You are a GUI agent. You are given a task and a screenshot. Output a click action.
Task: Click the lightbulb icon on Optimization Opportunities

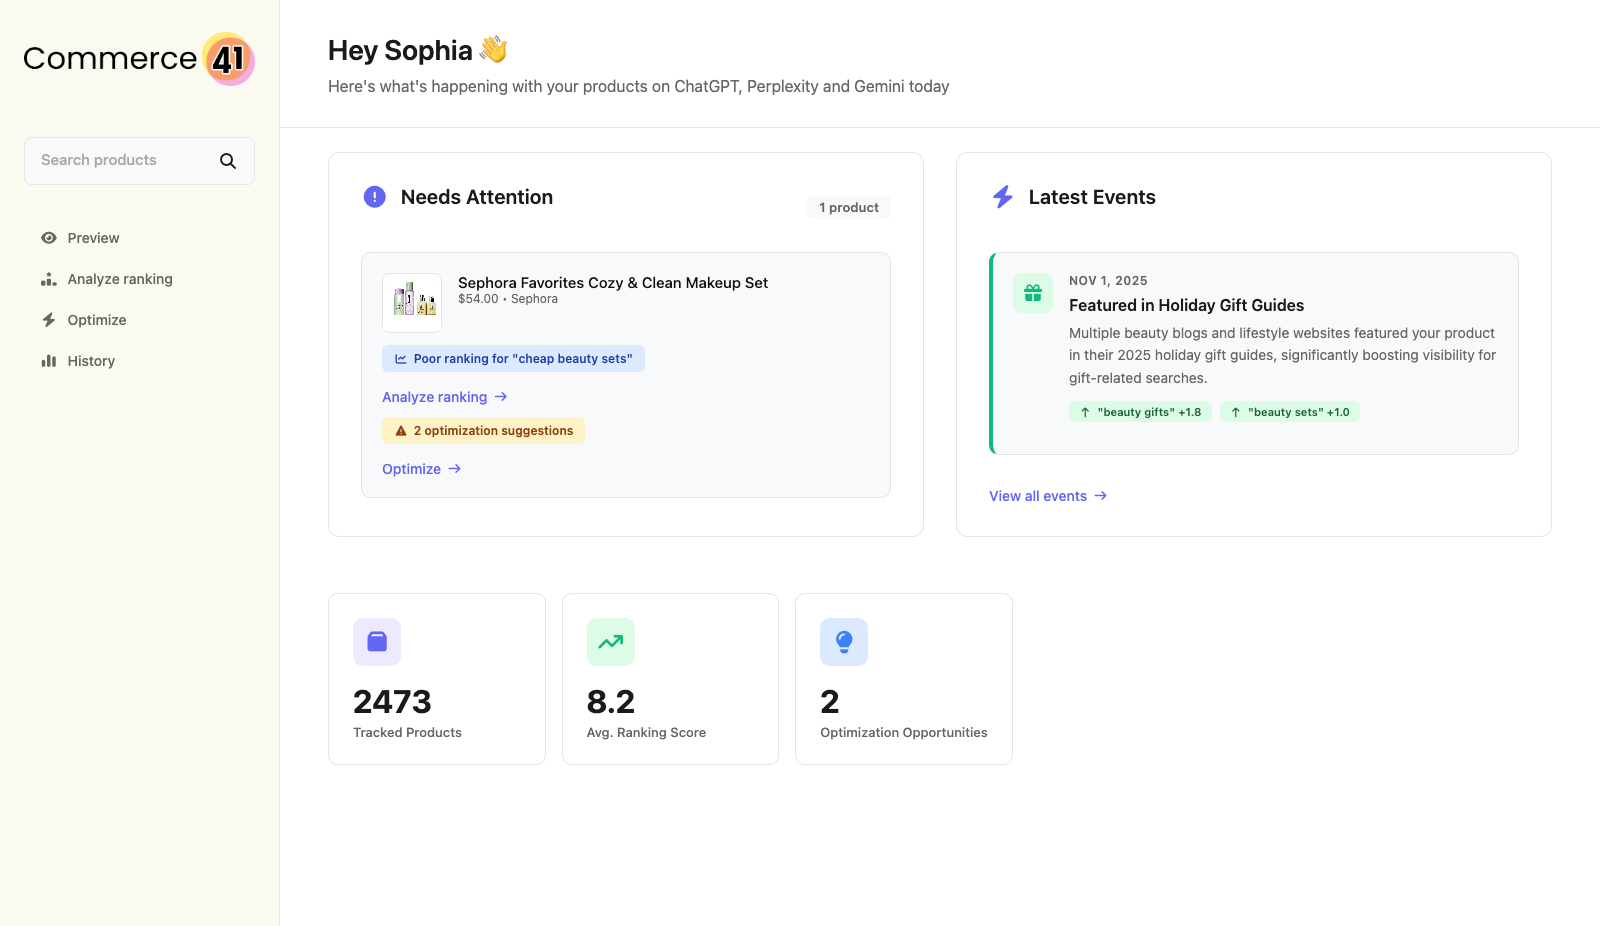point(844,642)
